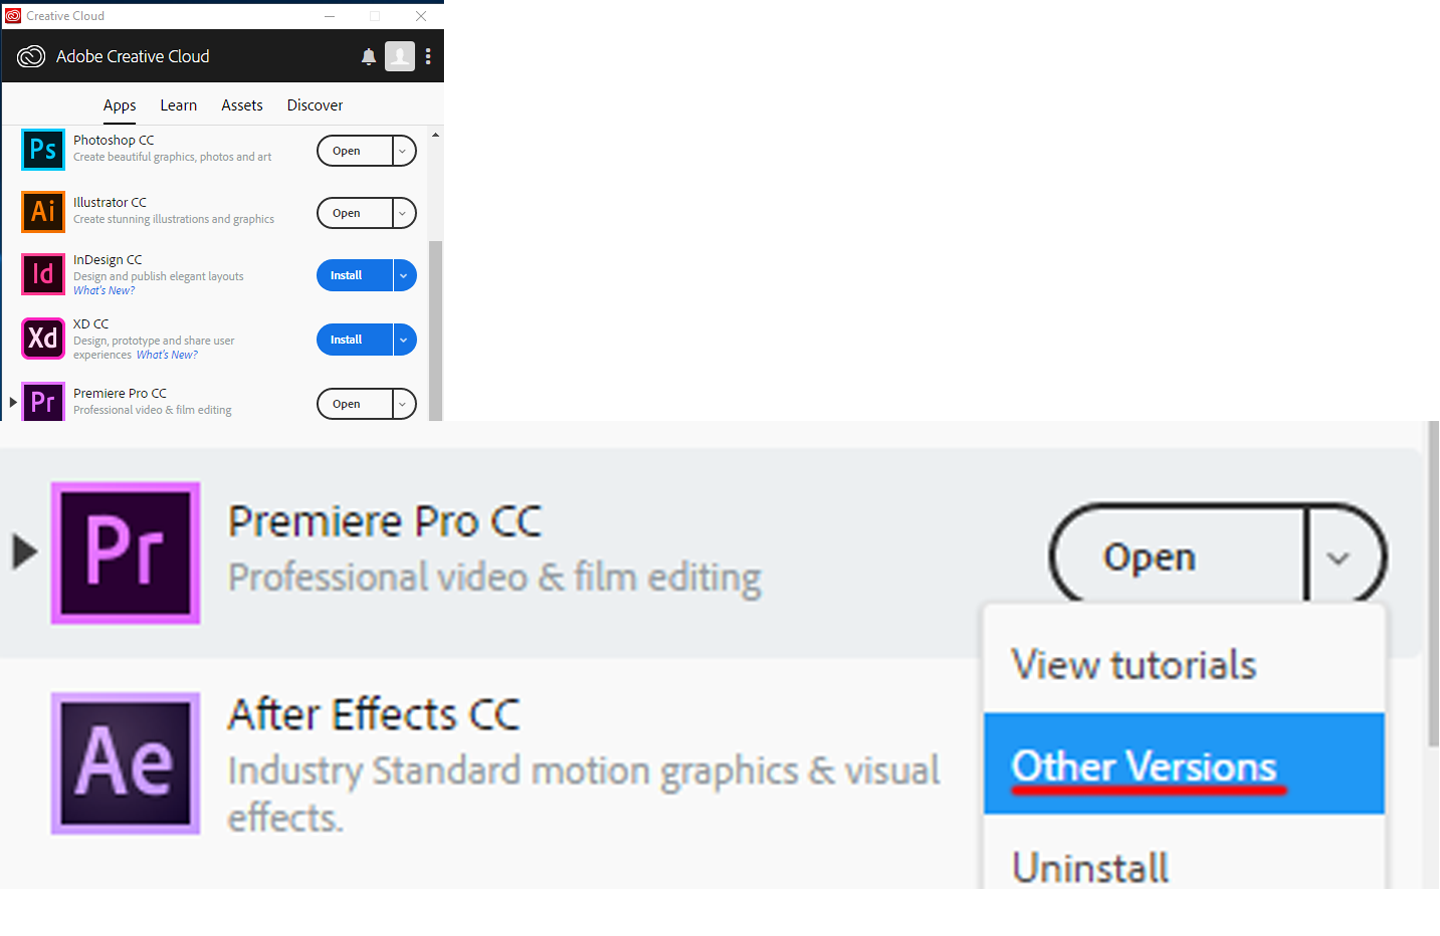Screen dimensions: 1440x936
Task: Click the Illustrator CC app icon
Action: click(x=43, y=212)
